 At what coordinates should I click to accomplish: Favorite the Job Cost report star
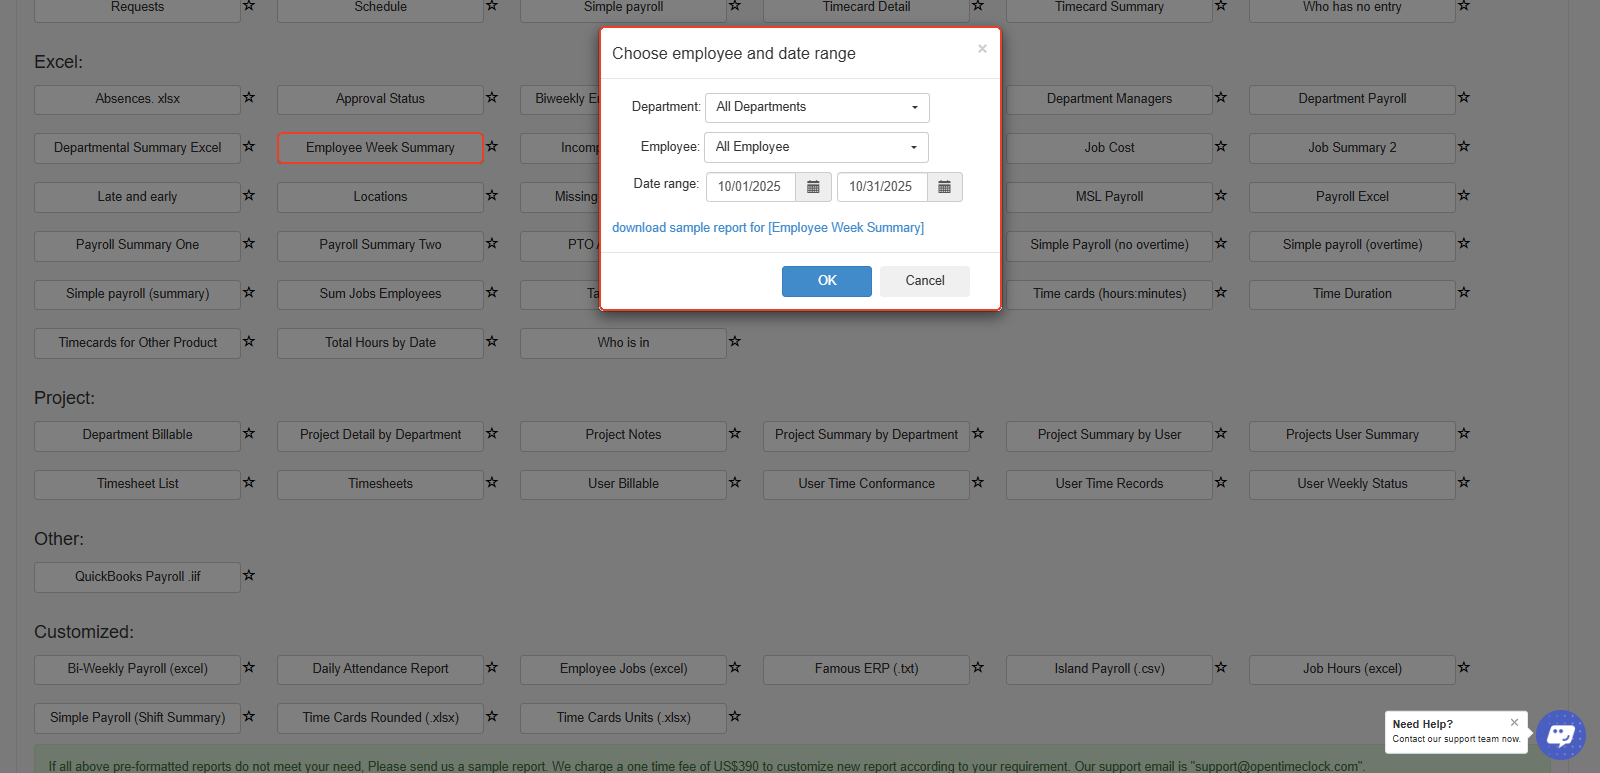click(1221, 147)
